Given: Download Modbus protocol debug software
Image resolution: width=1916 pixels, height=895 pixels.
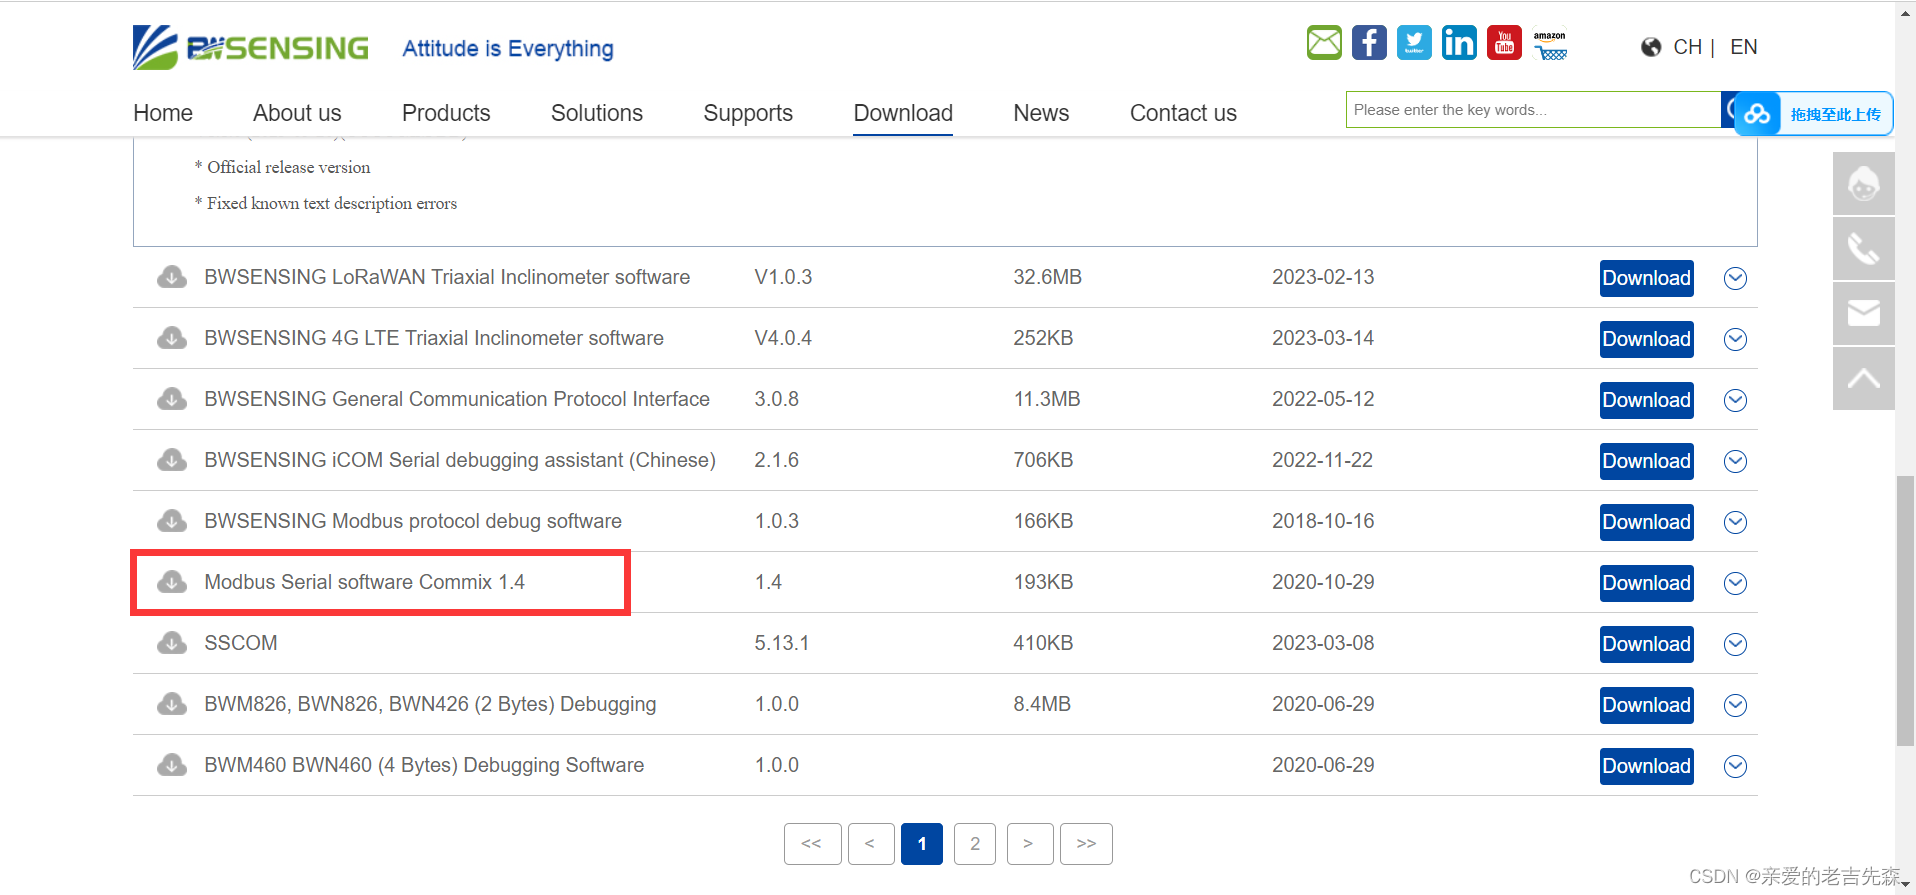Looking at the screenshot, I should tap(1646, 522).
